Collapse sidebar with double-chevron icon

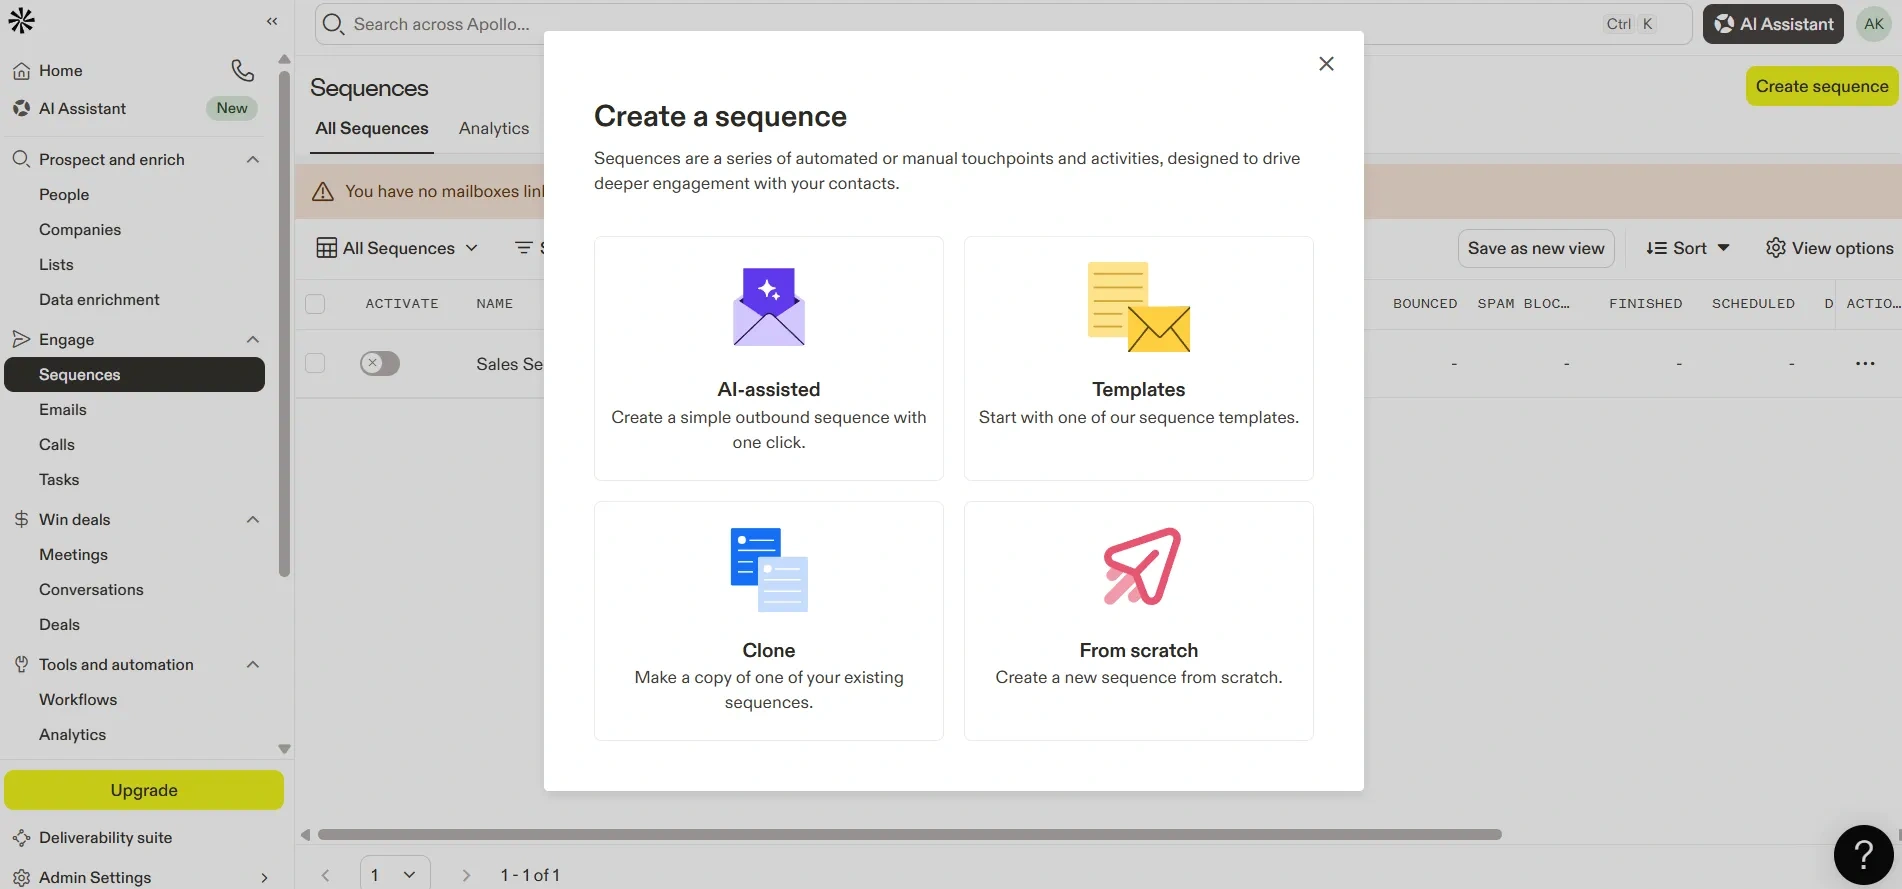click(x=272, y=21)
